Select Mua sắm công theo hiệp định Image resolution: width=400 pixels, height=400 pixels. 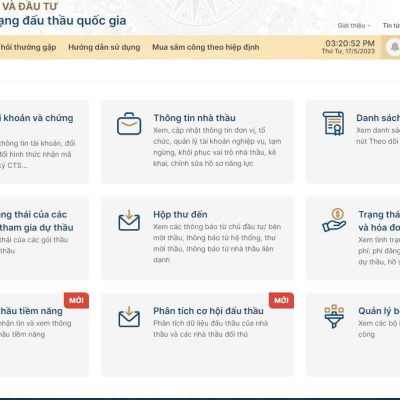coord(206,47)
